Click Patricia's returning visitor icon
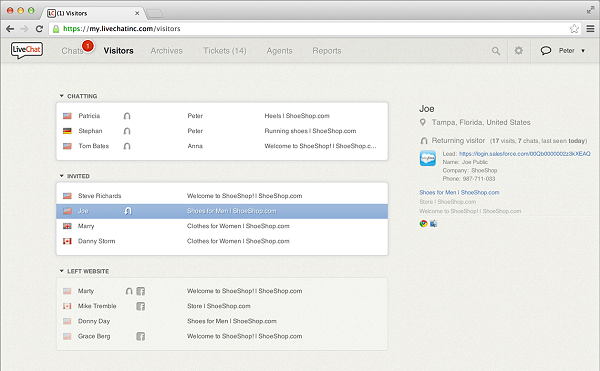This screenshot has width=600, height=371. [x=127, y=116]
